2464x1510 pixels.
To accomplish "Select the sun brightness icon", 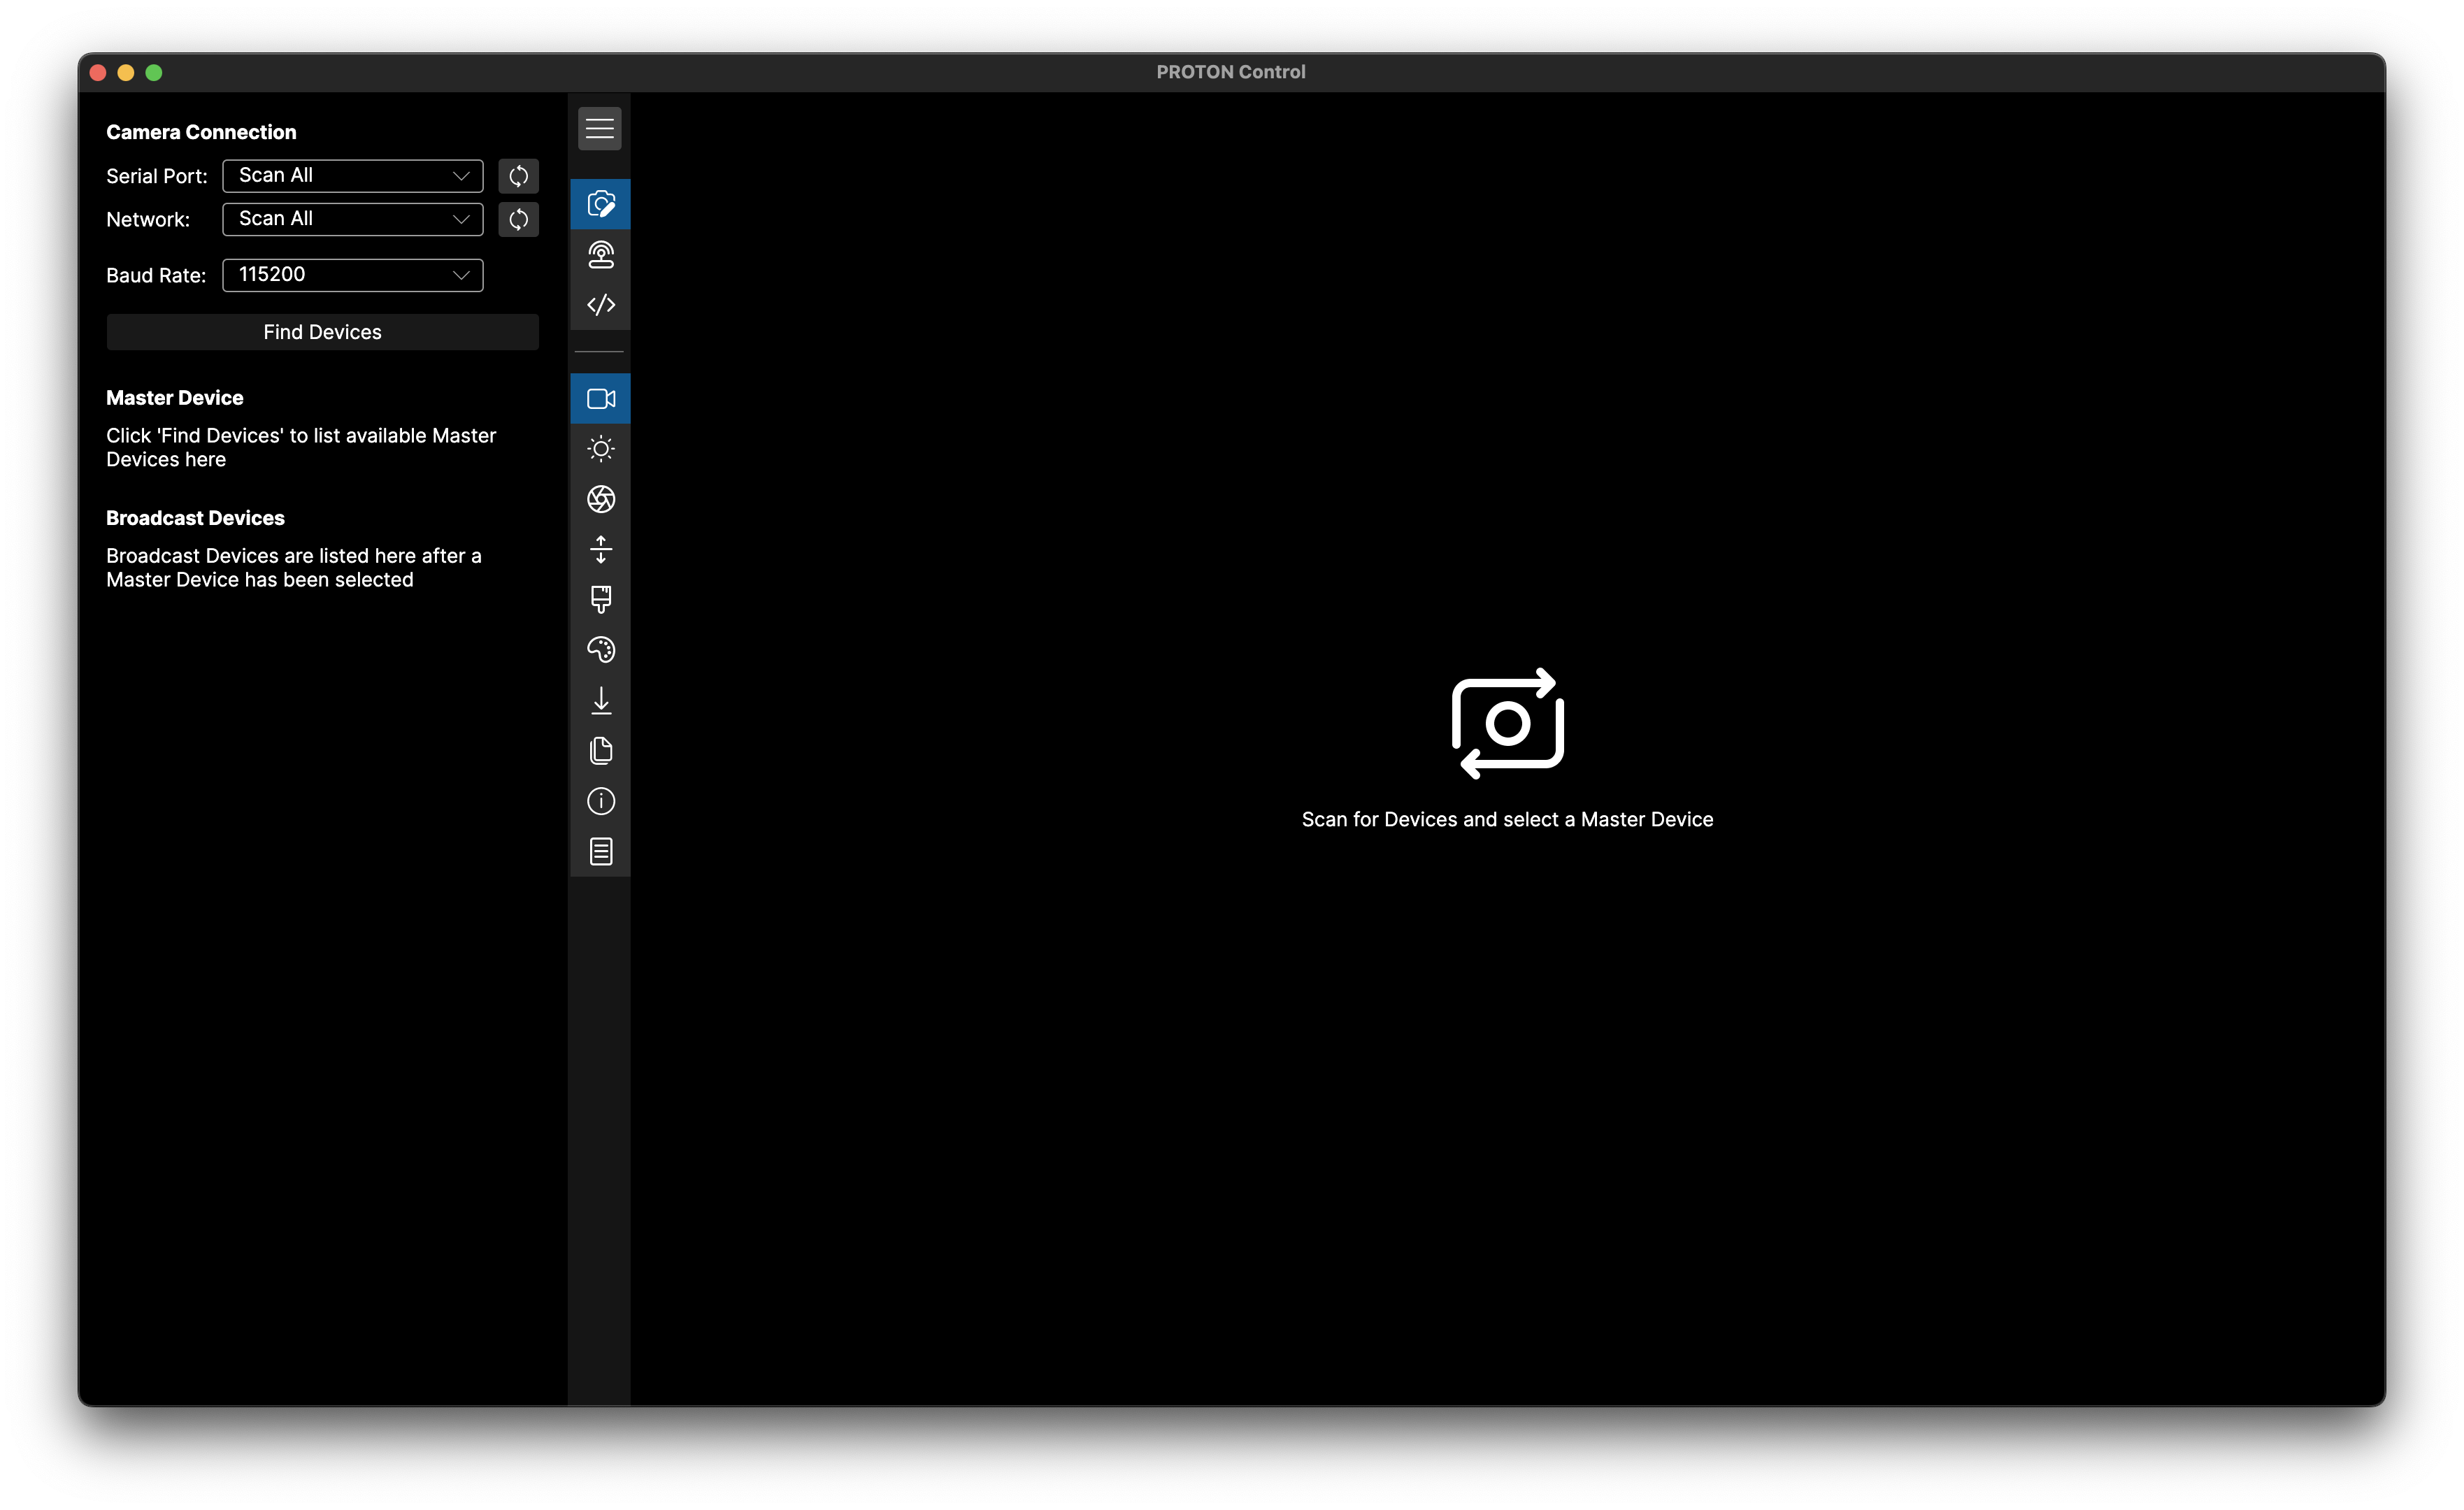I will click(600, 449).
